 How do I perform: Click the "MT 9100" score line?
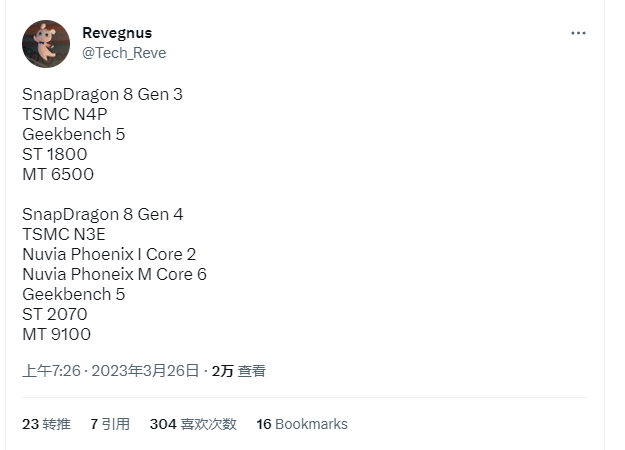tap(56, 334)
